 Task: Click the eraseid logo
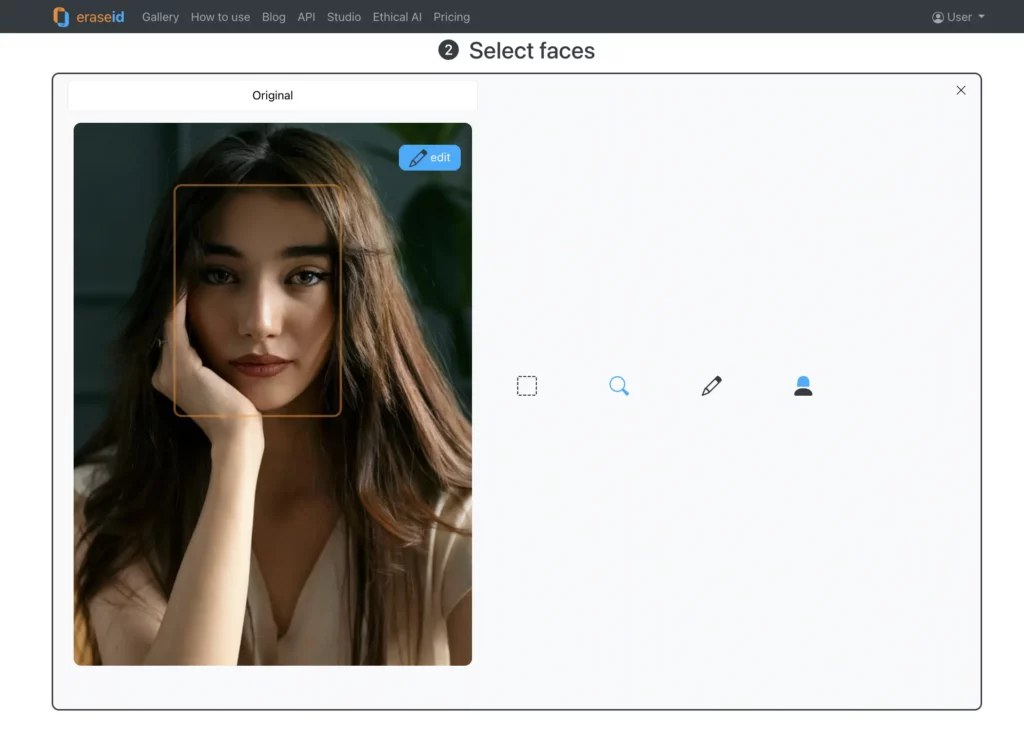88,16
